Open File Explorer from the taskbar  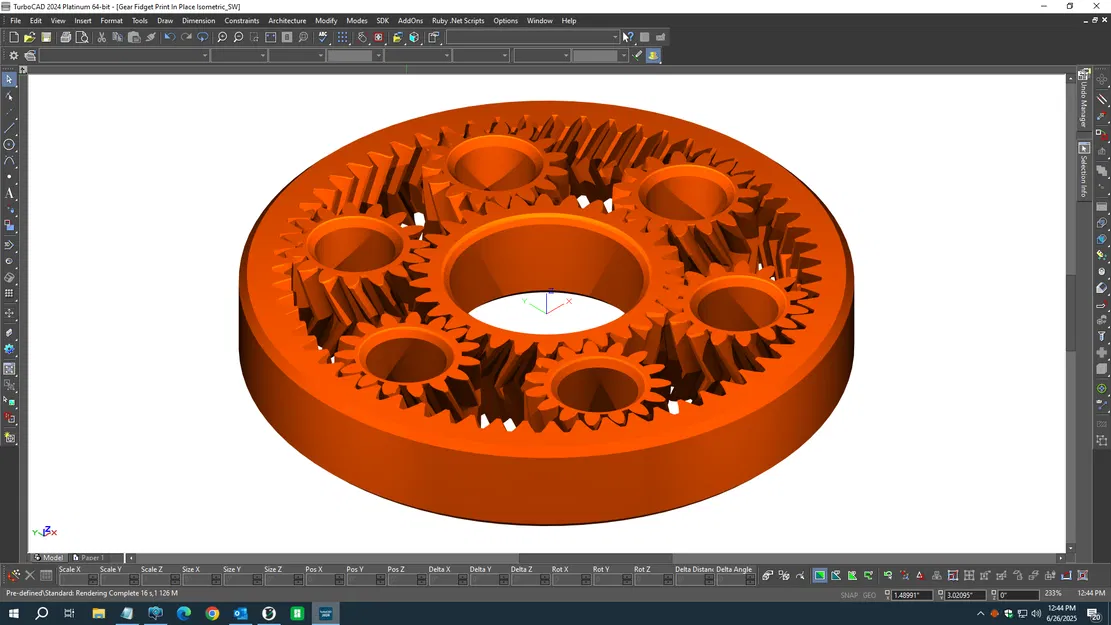point(98,613)
